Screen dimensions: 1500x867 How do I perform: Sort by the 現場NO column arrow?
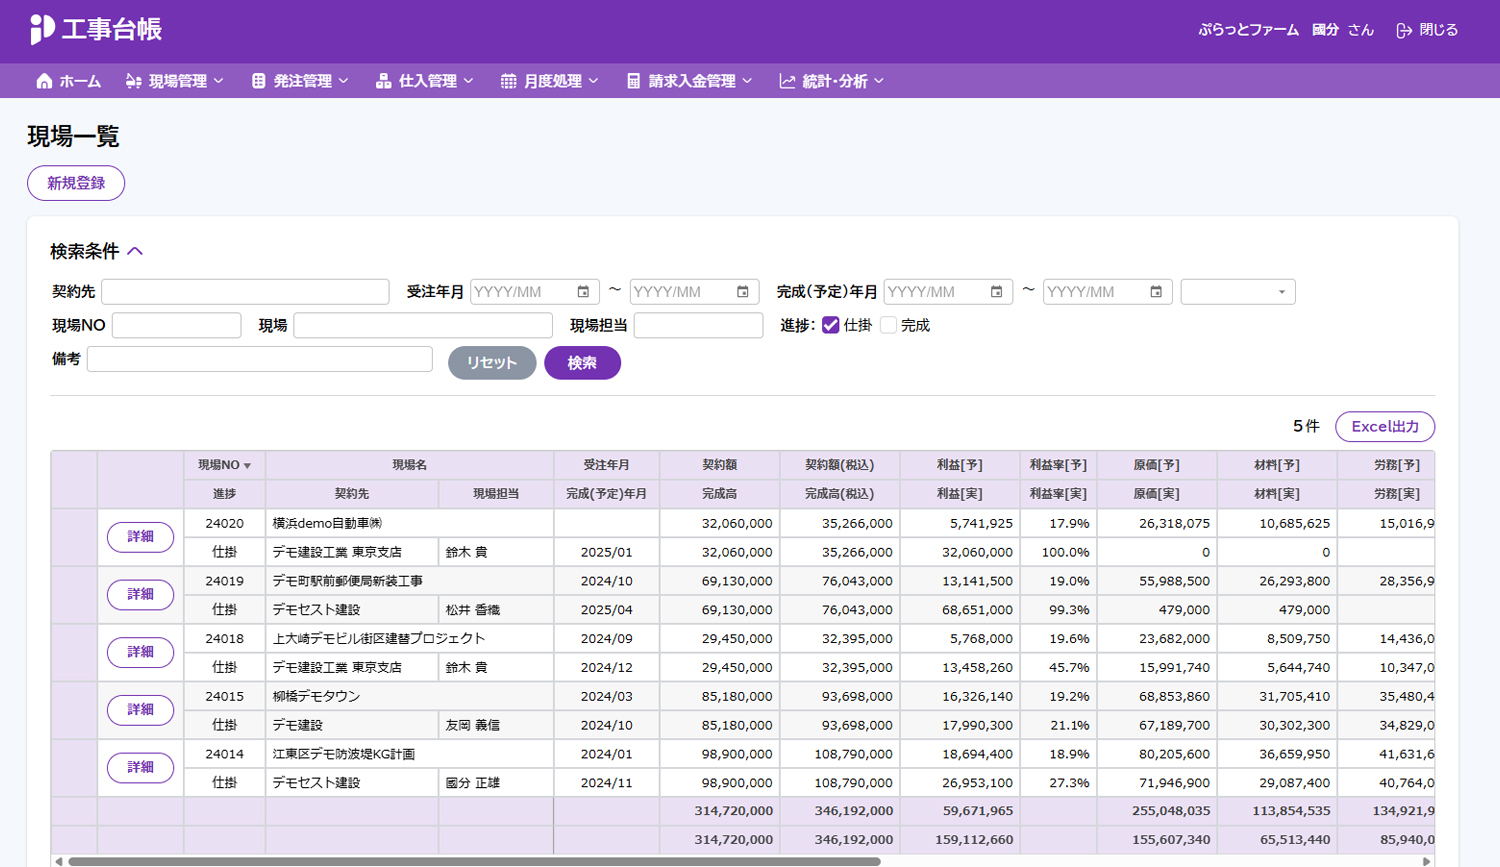point(247,466)
